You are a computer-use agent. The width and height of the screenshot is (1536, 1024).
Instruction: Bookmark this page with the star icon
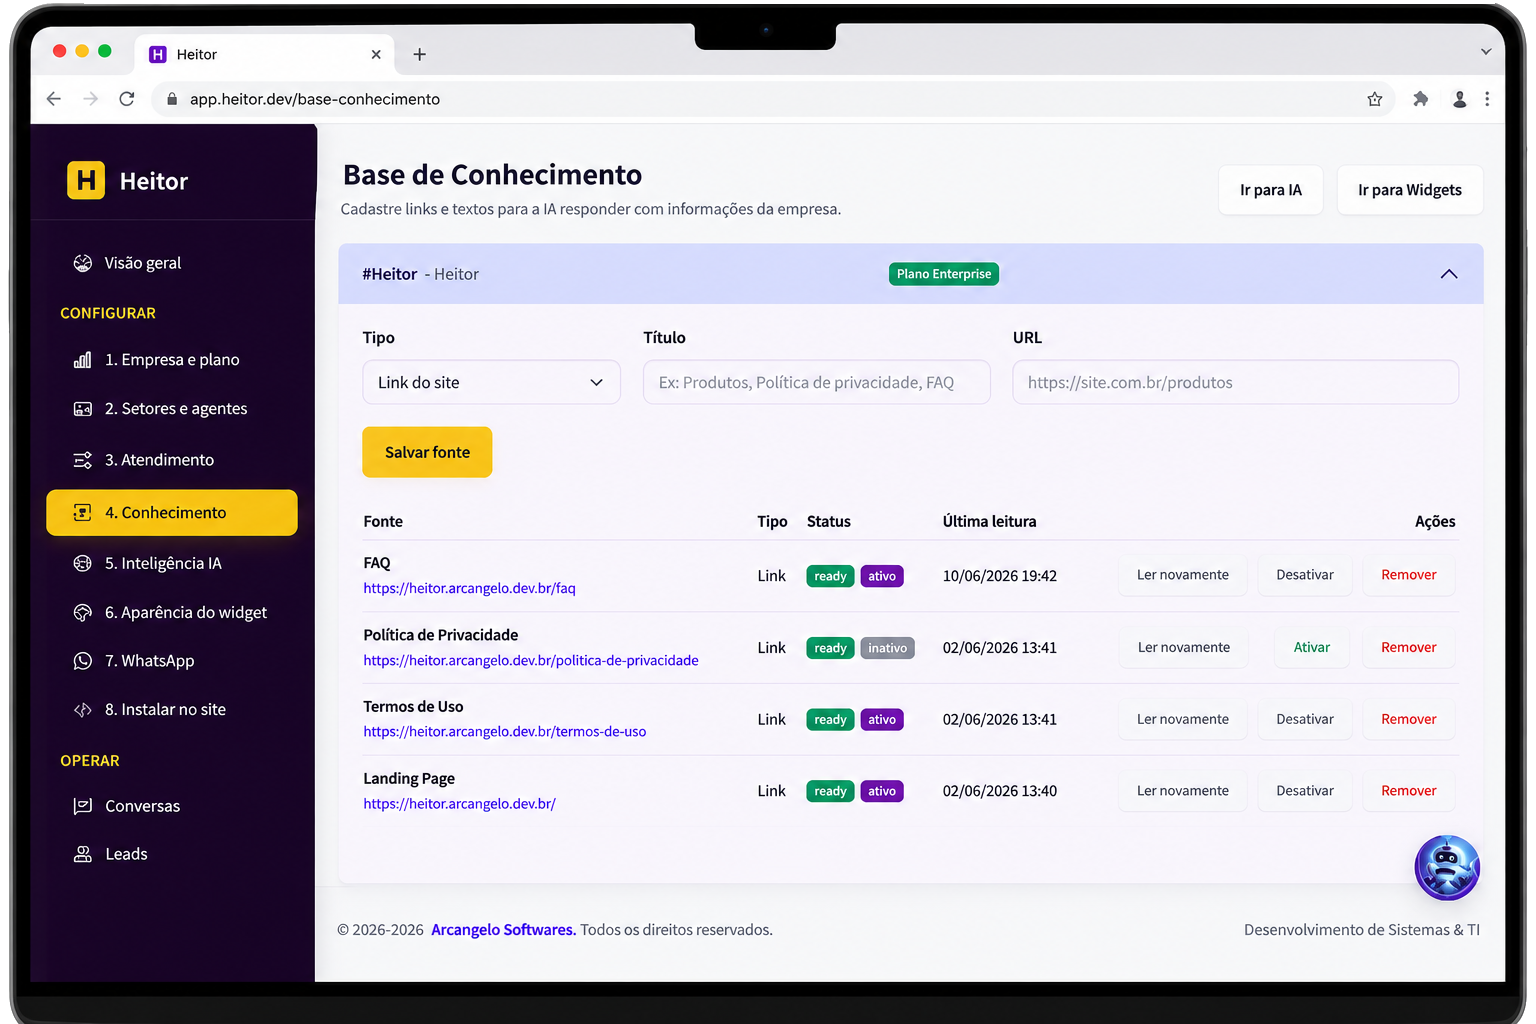point(1375,99)
